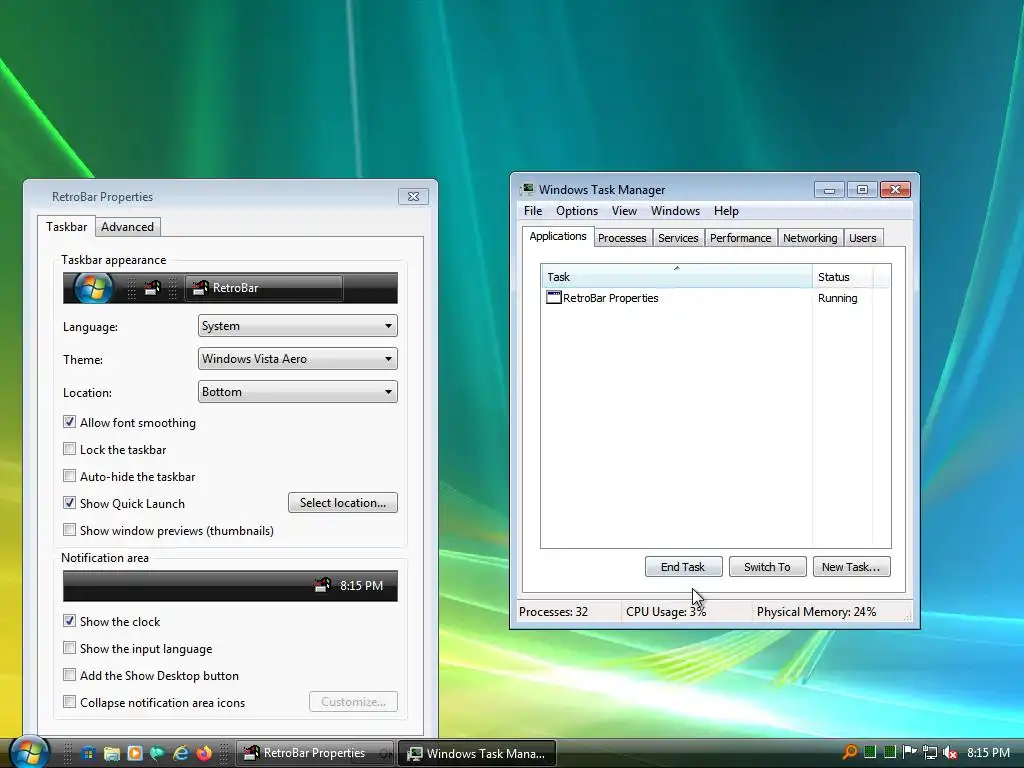Open the Location dropdown set to Bottom
The height and width of the screenshot is (768, 1024).
click(298, 392)
